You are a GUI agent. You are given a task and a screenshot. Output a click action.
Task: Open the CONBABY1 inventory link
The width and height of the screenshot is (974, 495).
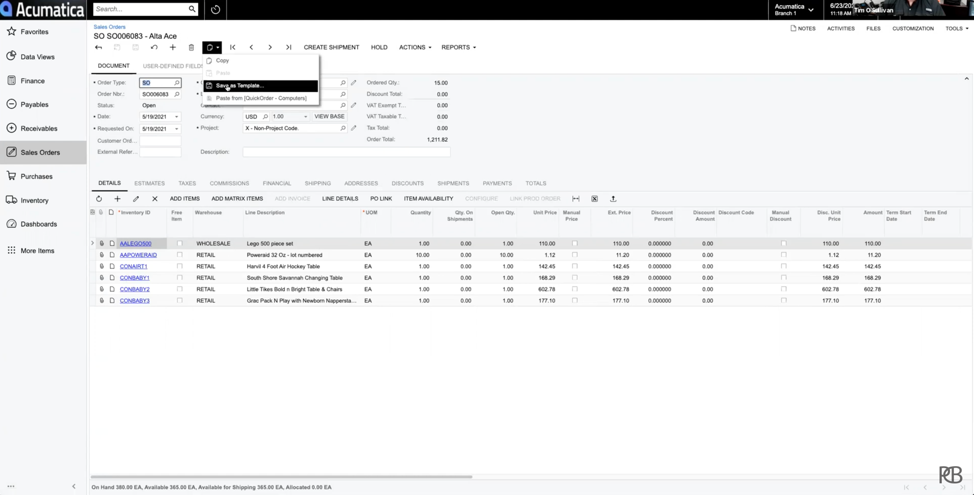click(134, 278)
